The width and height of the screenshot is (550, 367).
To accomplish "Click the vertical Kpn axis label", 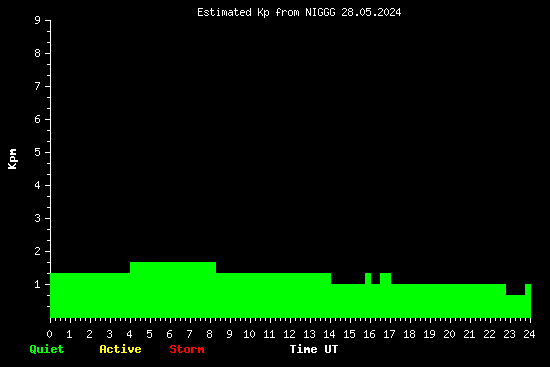I will pyautogui.click(x=12, y=159).
